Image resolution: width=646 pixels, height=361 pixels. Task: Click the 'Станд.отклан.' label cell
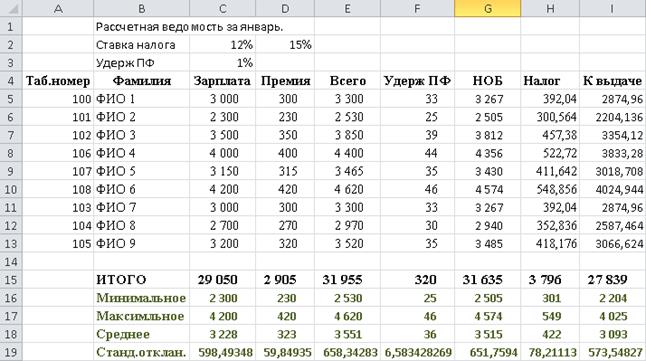click(x=141, y=352)
